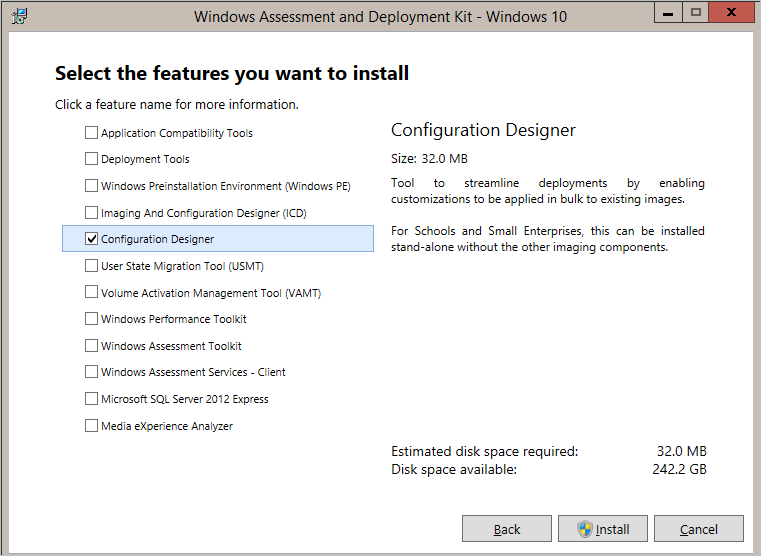Uncheck the Configuration Designer checkbox

pos(91,239)
